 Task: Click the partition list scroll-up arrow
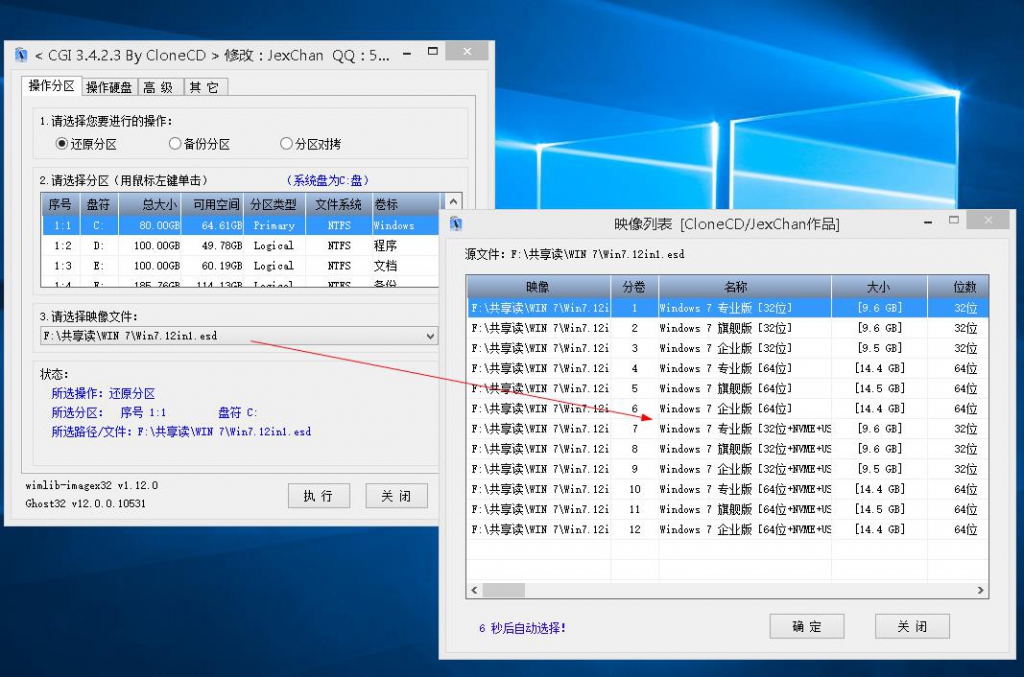[x=453, y=202]
